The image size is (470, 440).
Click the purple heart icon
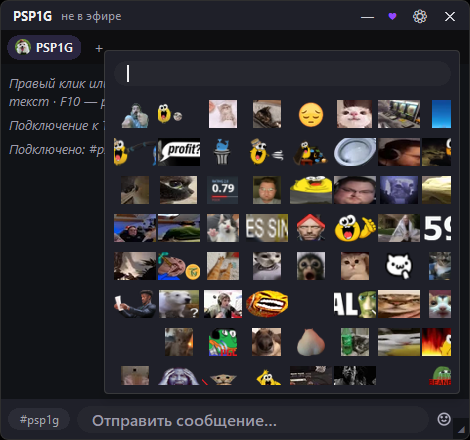(392, 16)
